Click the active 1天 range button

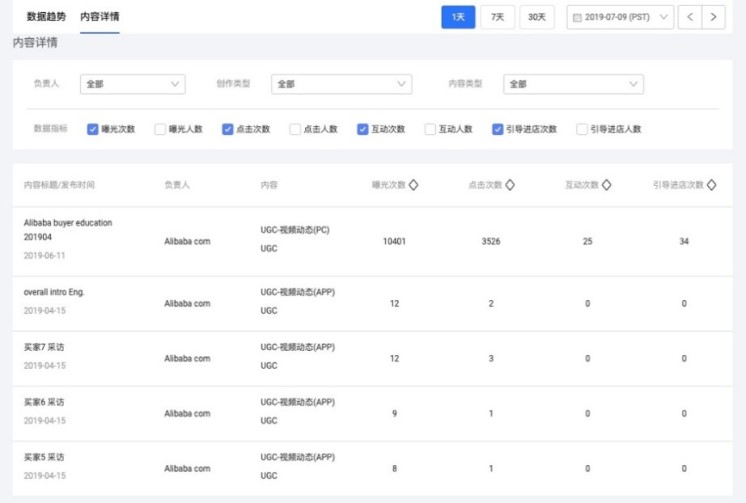pos(458,17)
